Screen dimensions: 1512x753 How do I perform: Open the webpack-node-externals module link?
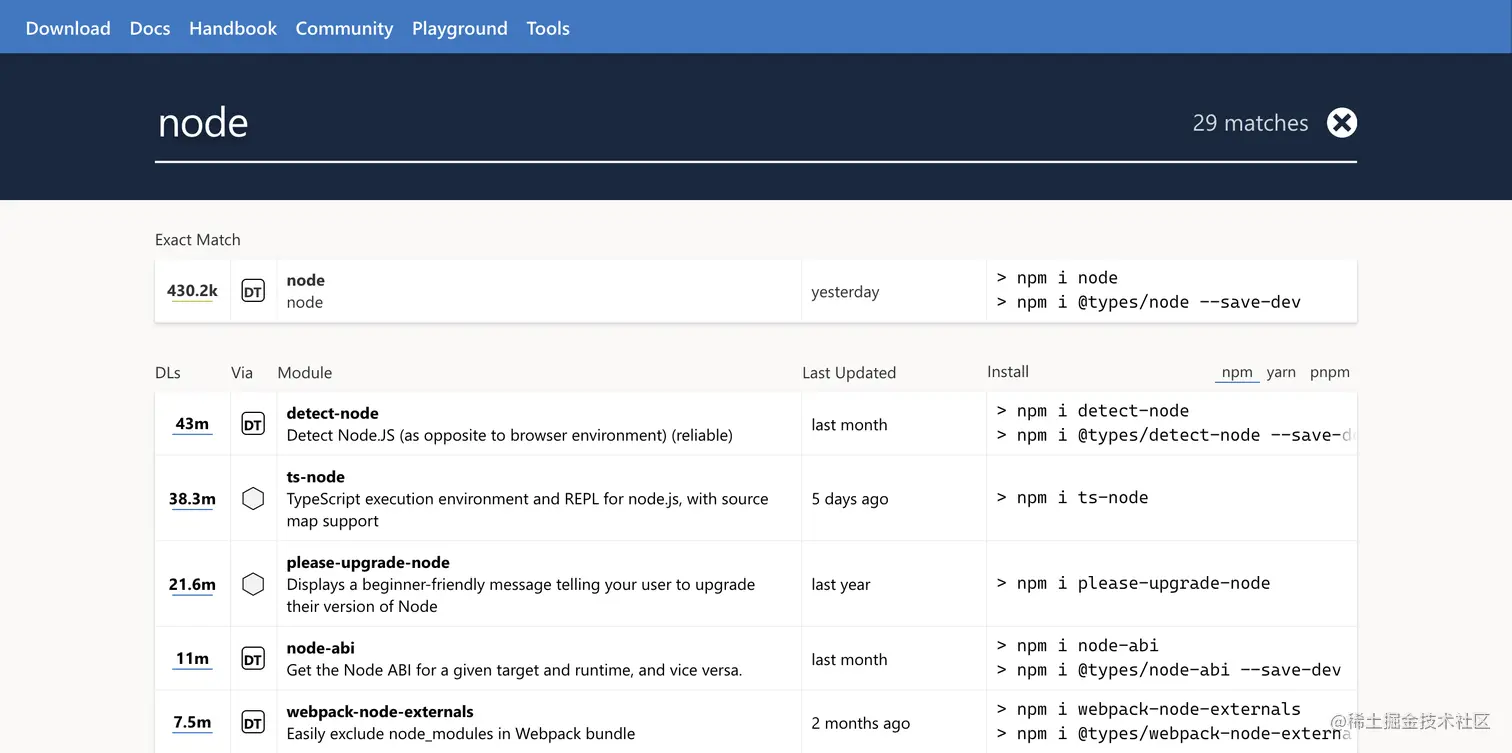(x=380, y=712)
